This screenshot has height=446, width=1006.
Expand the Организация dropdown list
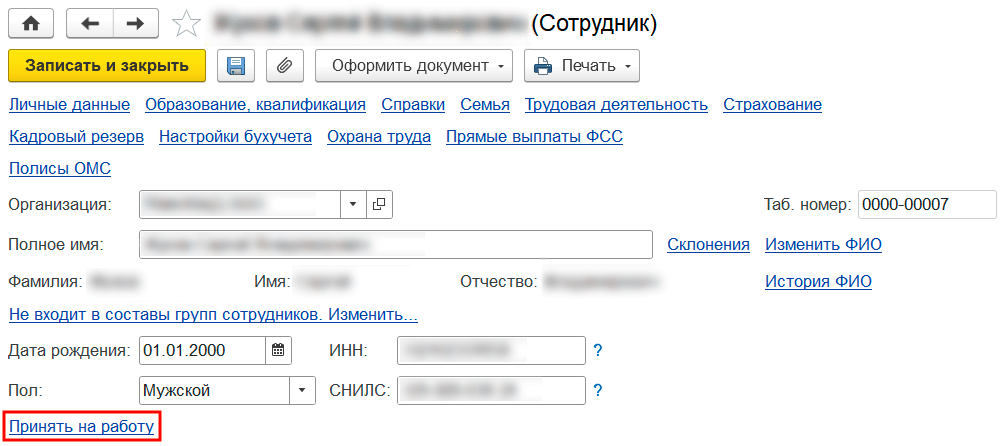click(x=353, y=204)
